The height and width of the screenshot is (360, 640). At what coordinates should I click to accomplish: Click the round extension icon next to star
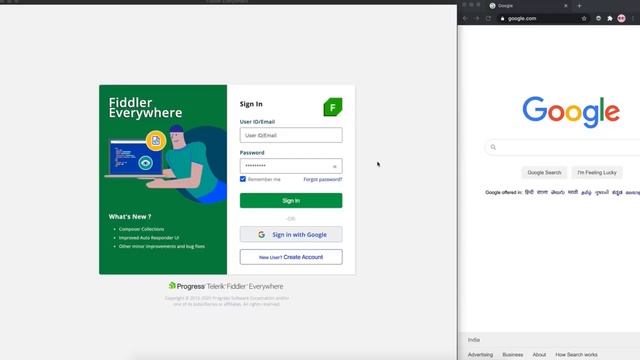(598, 18)
